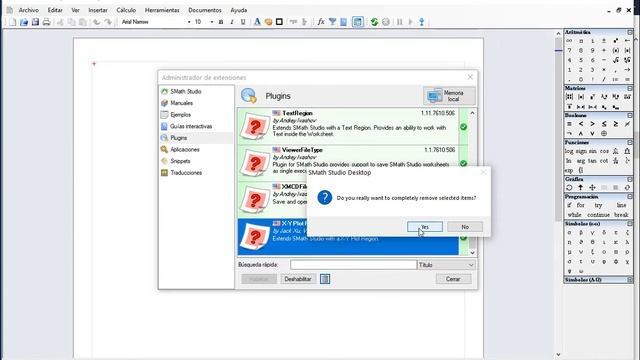Click the Open file toolbar icon

(x=24, y=22)
